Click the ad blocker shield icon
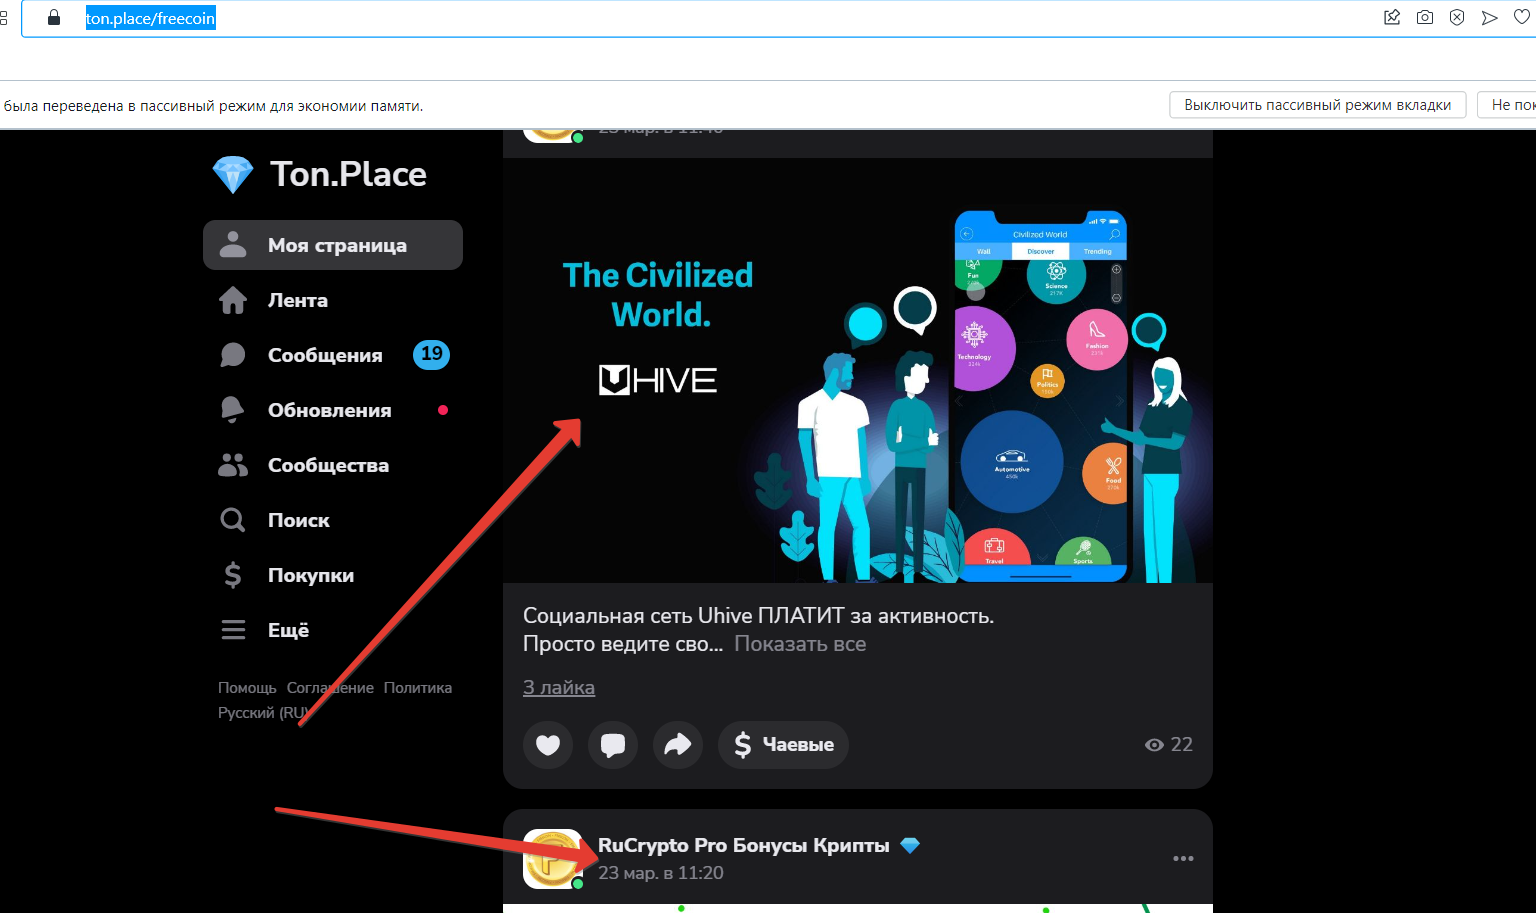Image resolution: width=1536 pixels, height=913 pixels. (x=1457, y=17)
